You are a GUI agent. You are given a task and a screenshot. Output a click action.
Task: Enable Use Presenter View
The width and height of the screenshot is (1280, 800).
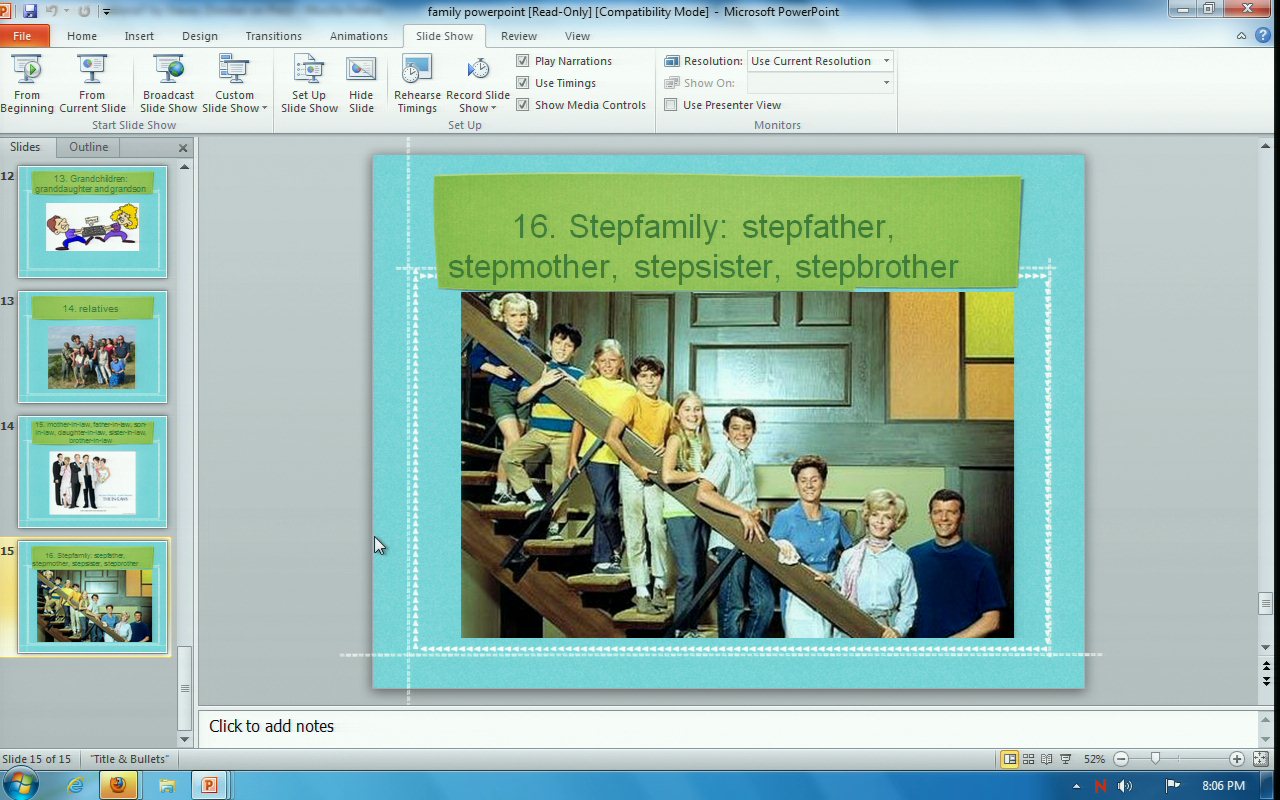pos(671,105)
